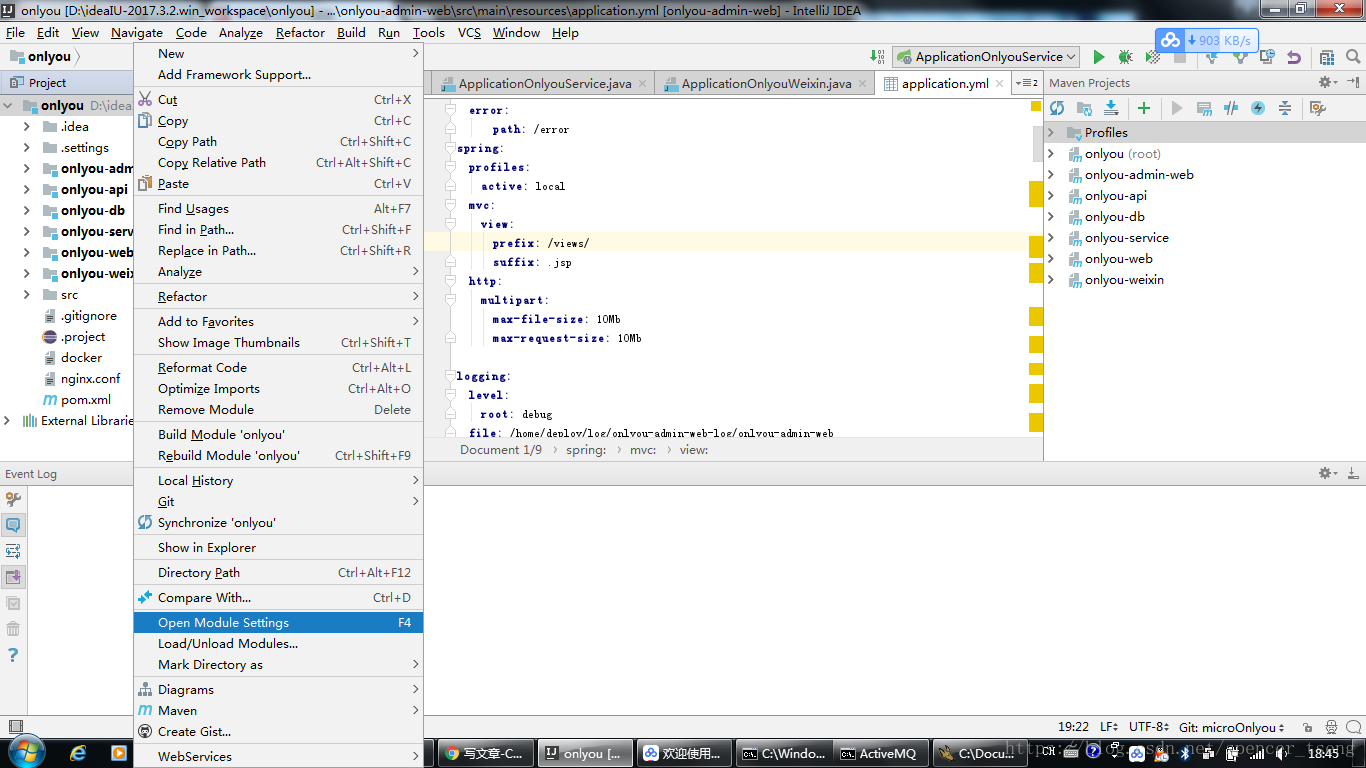Open the Git: microOnlyou branch selector
This screenshot has height=768, width=1366.
click(x=1233, y=727)
